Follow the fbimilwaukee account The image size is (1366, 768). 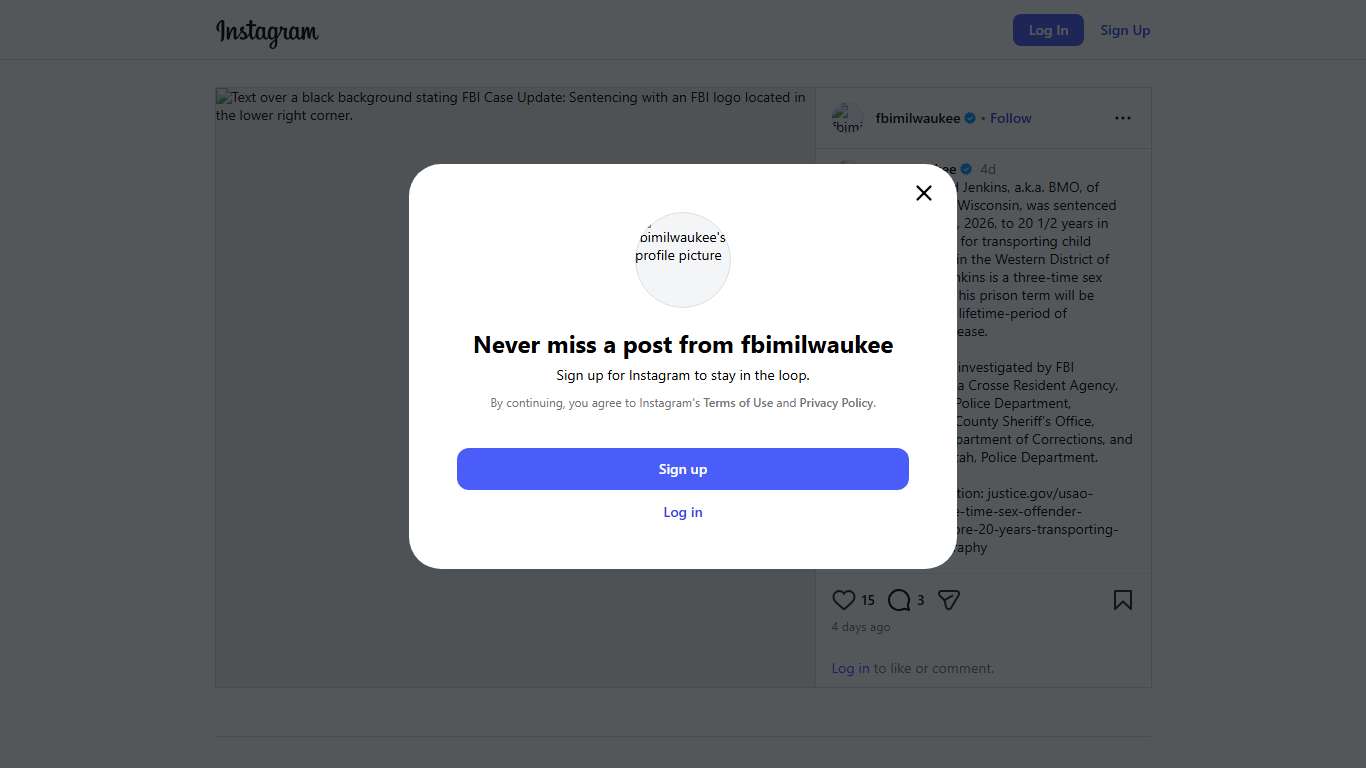(1010, 118)
